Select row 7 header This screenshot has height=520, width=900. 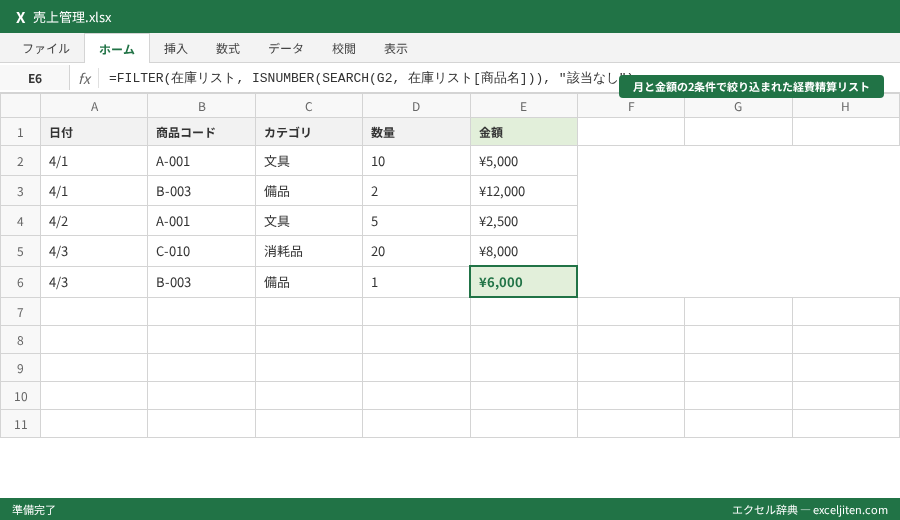pyautogui.click(x=20, y=312)
